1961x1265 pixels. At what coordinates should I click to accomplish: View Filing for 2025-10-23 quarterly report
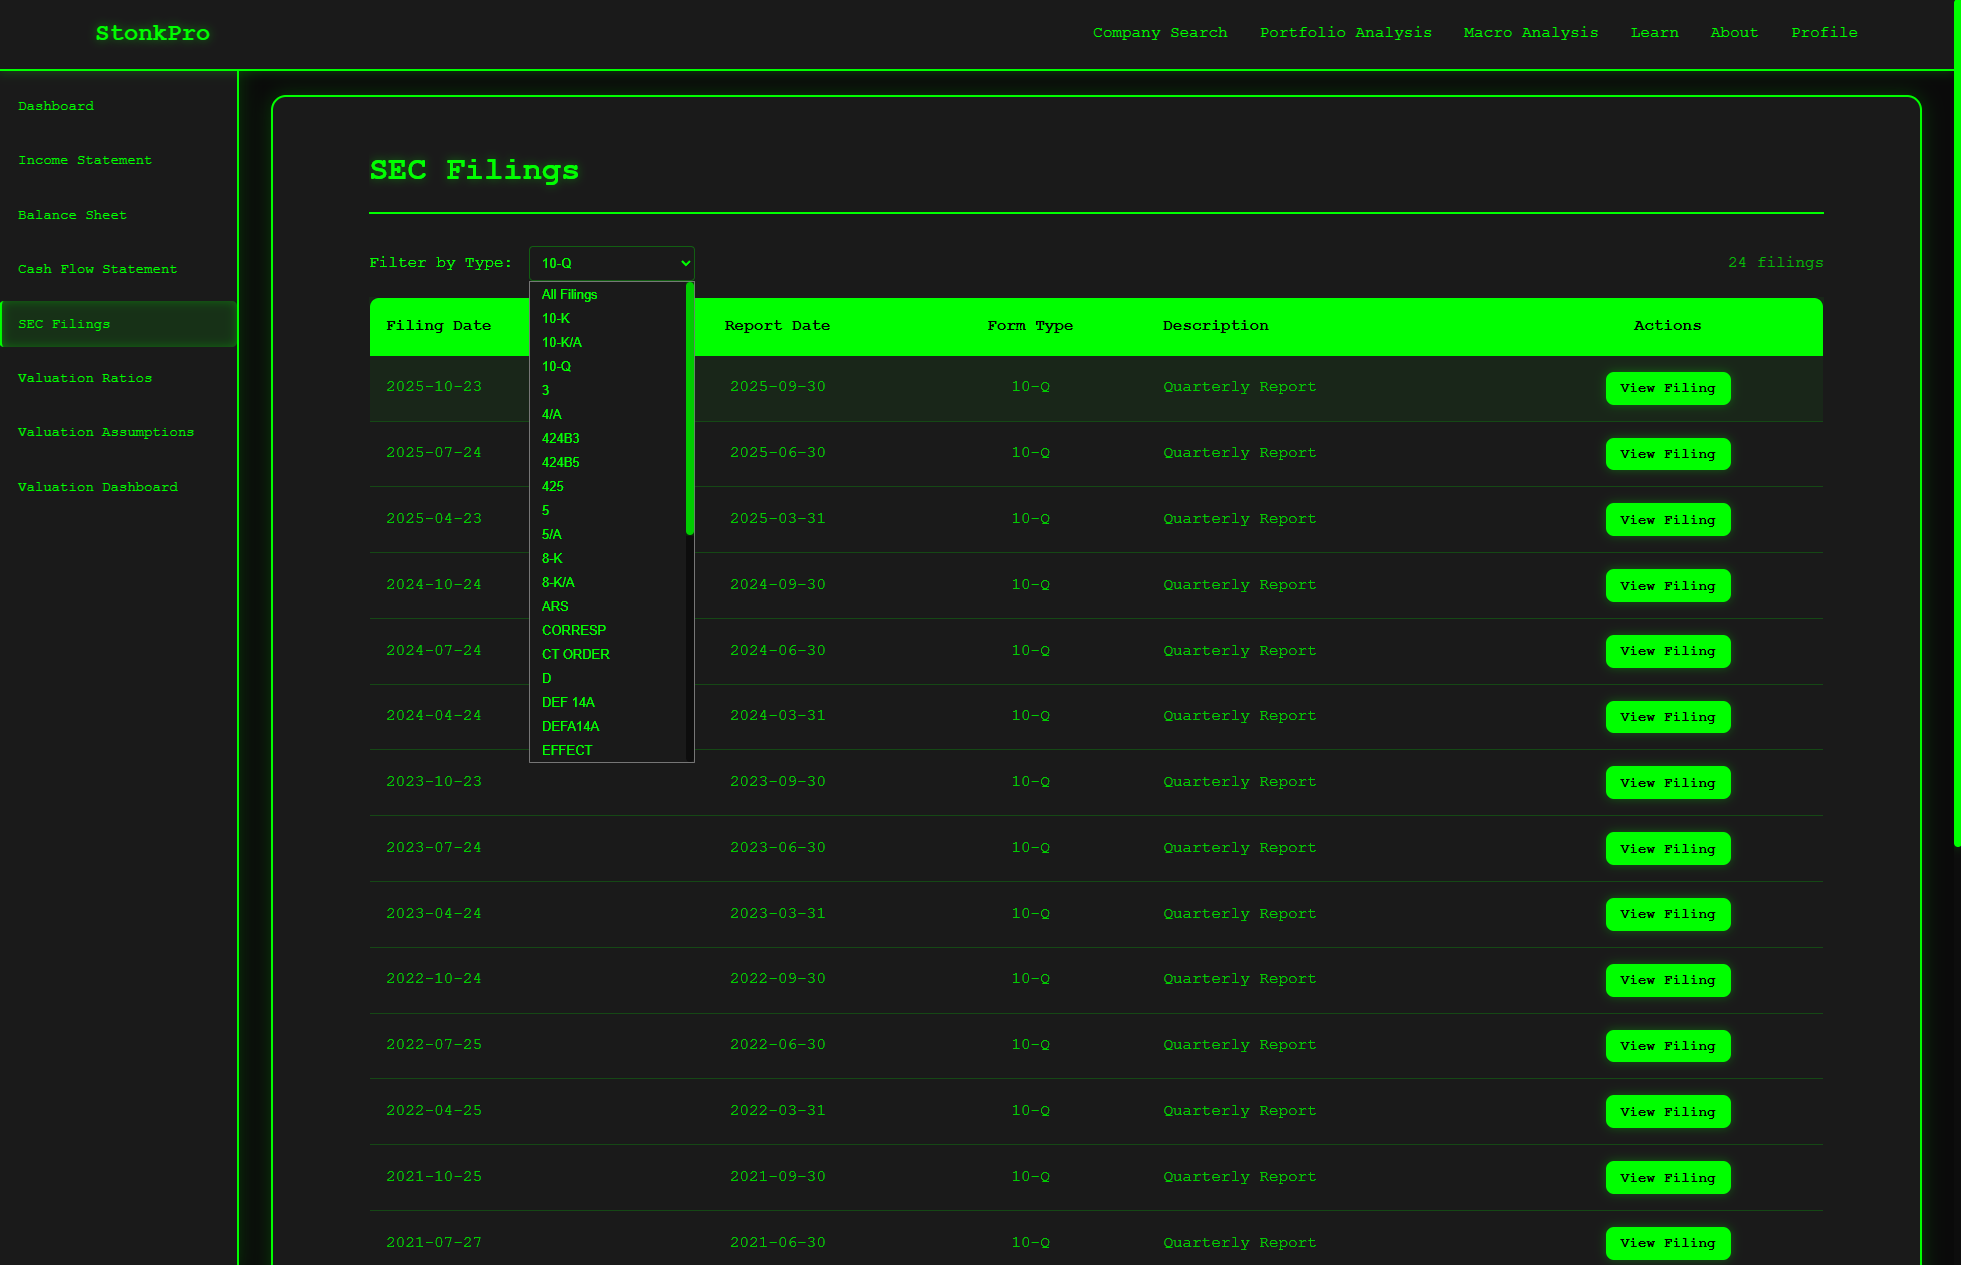[x=1667, y=388]
